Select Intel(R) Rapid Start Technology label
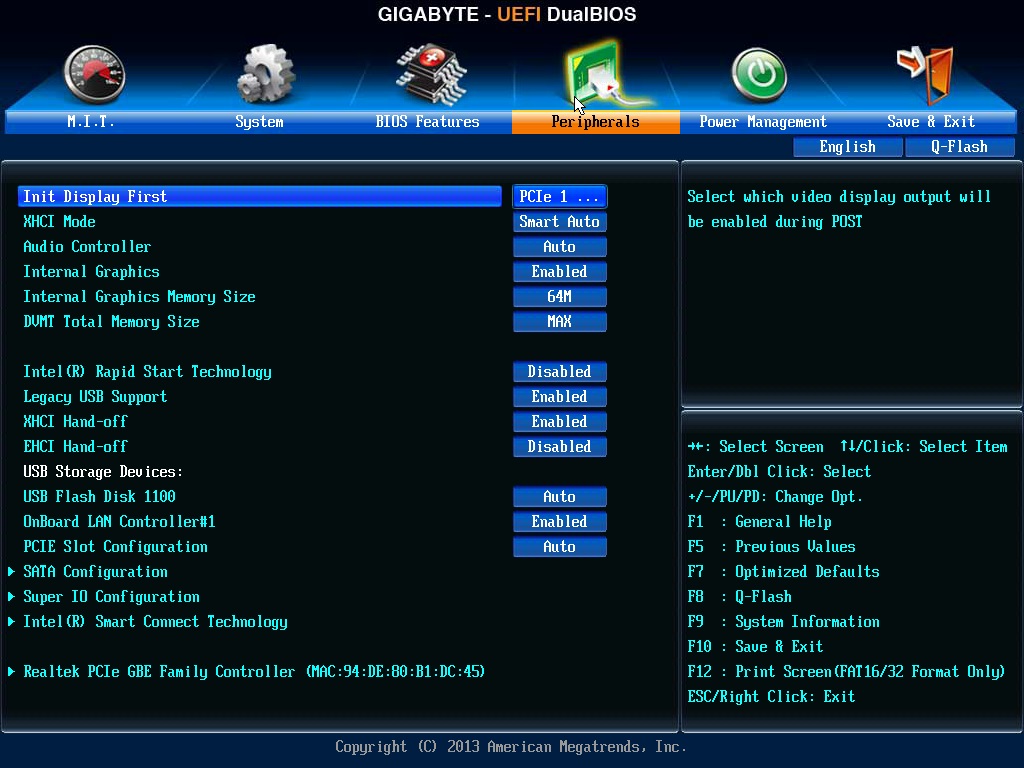 (x=147, y=372)
